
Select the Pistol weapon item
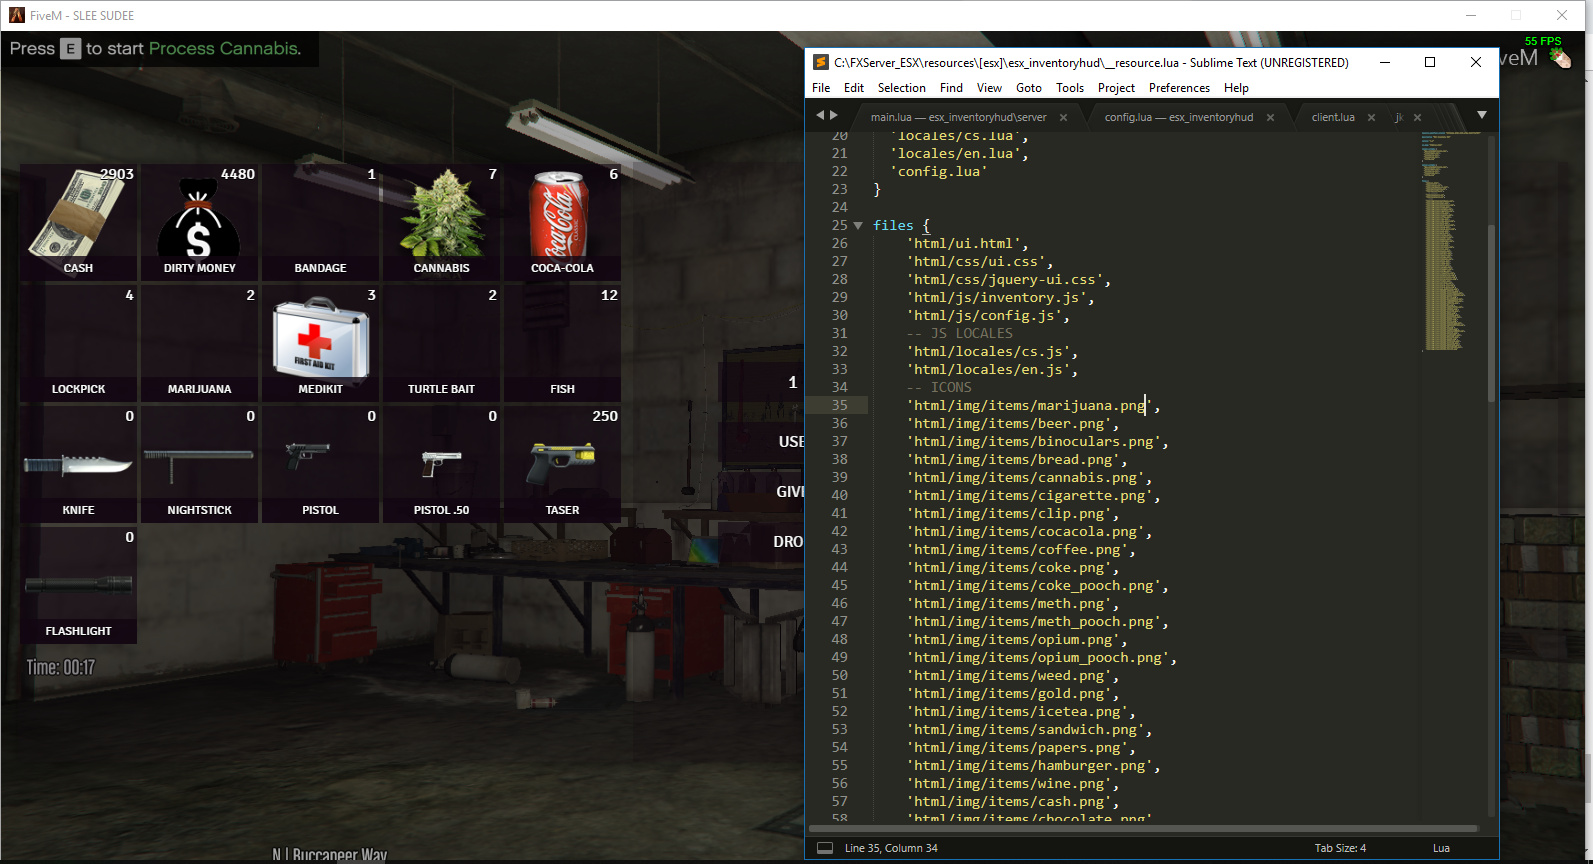tap(320, 463)
